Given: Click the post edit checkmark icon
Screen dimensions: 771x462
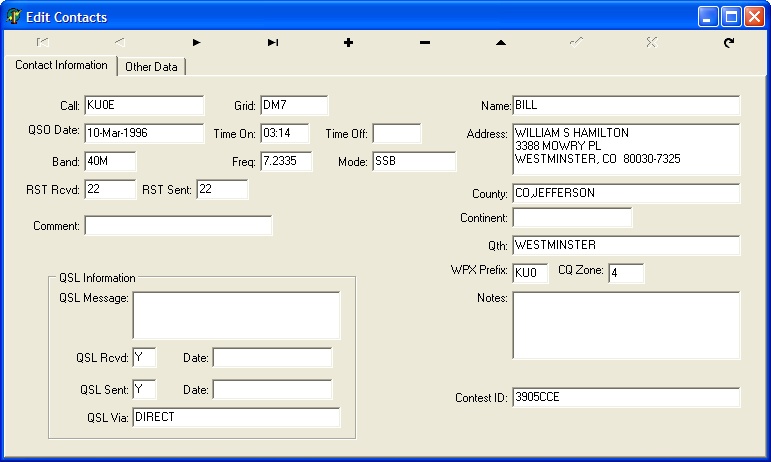Looking at the screenshot, I should [577, 43].
